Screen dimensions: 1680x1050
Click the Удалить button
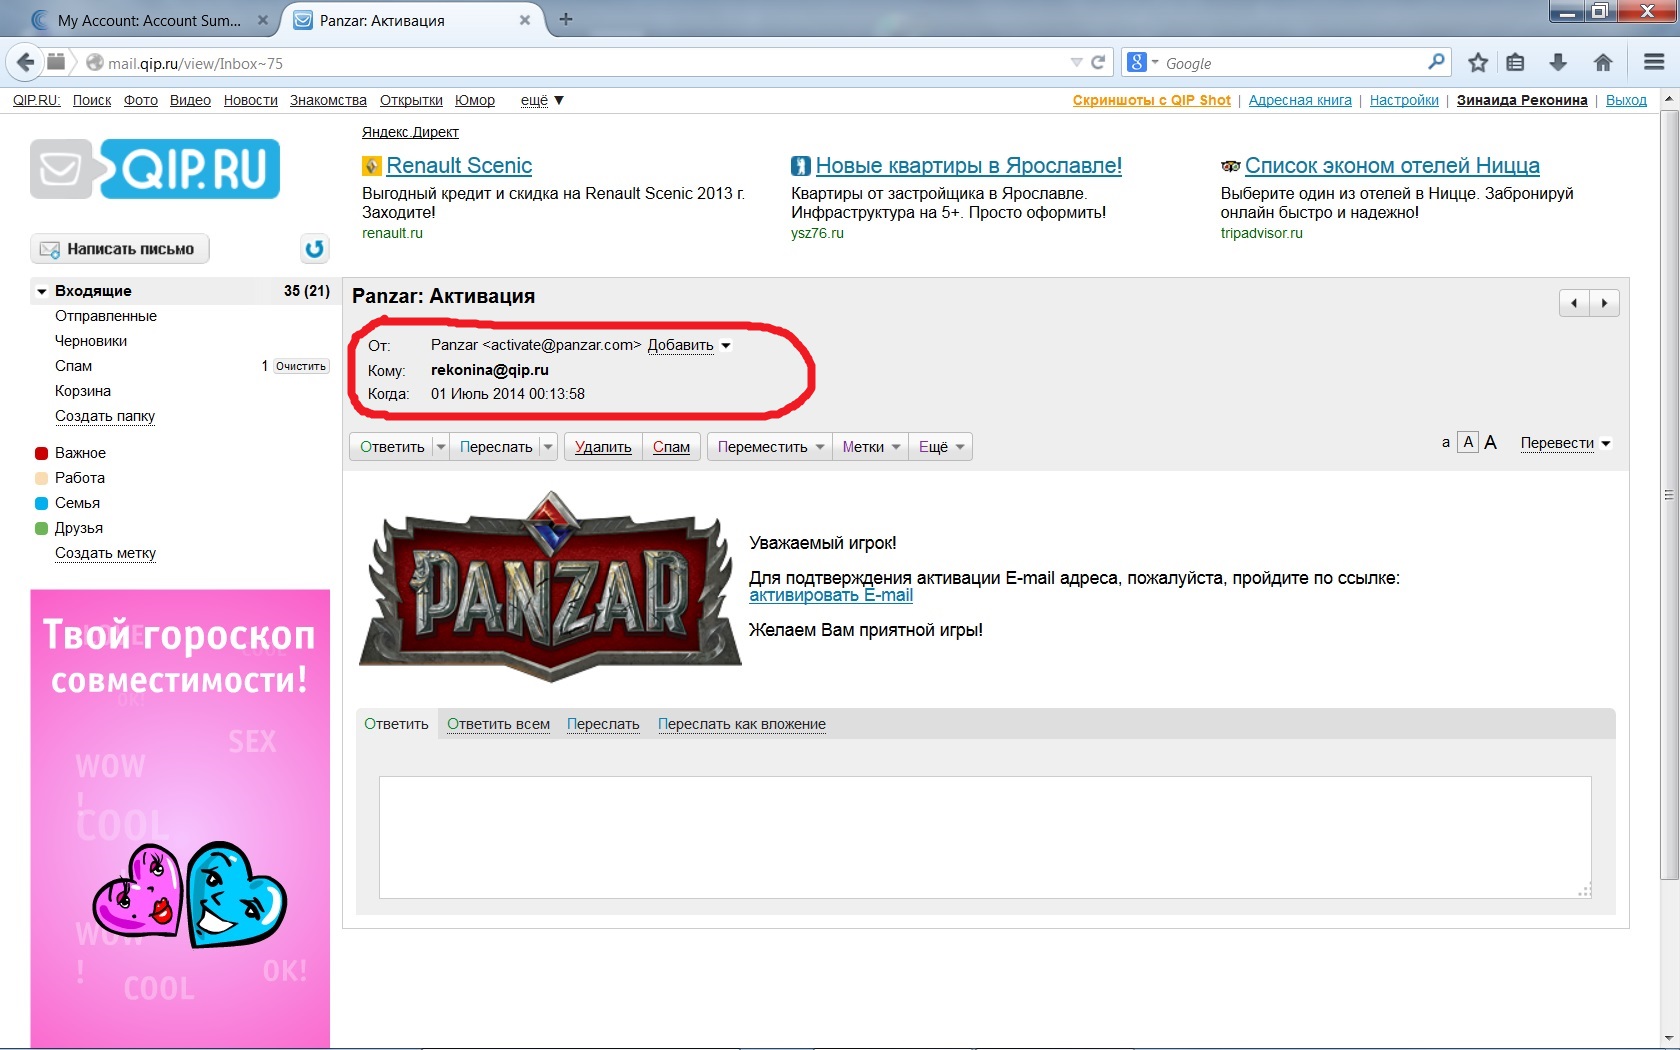(603, 447)
